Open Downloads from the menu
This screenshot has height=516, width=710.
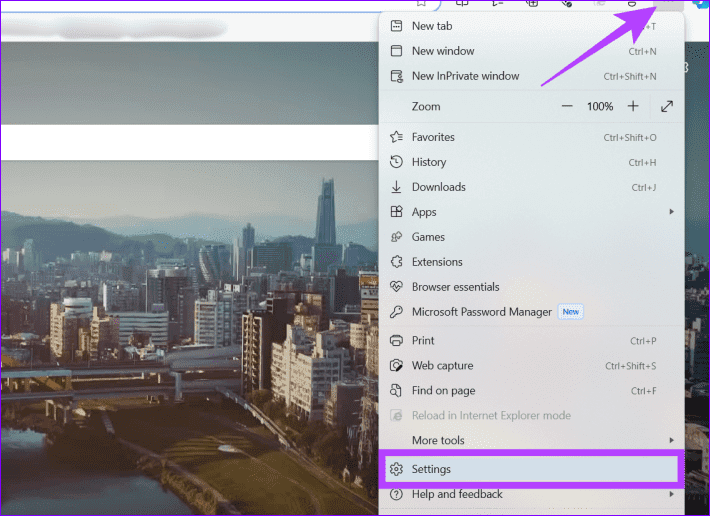tap(531, 187)
